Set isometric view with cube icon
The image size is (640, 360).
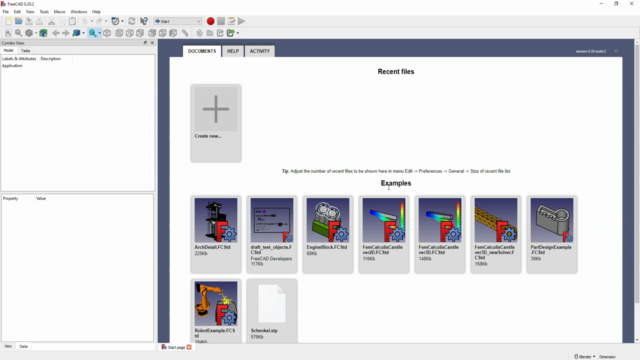107,33
